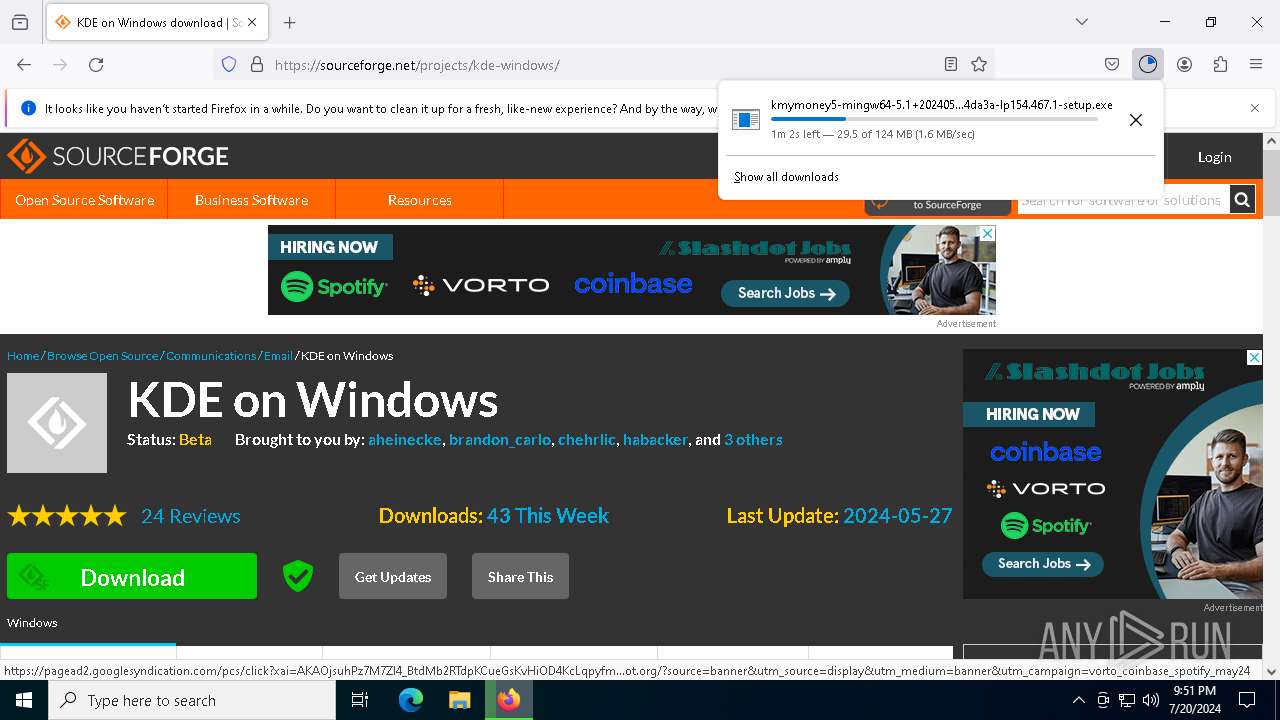Image resolution: width=1280 pixels, height=720 pixels.
Task: Click the Firefox taskbar icon
Action: point(508,700)
